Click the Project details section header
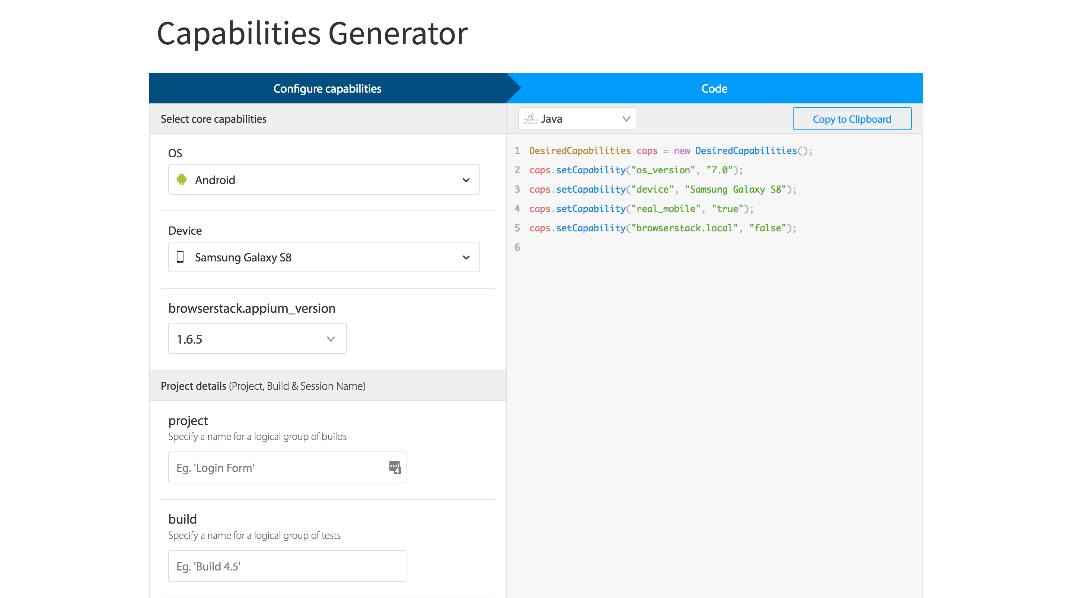The image size is (1072, 598). coord(263,386)
